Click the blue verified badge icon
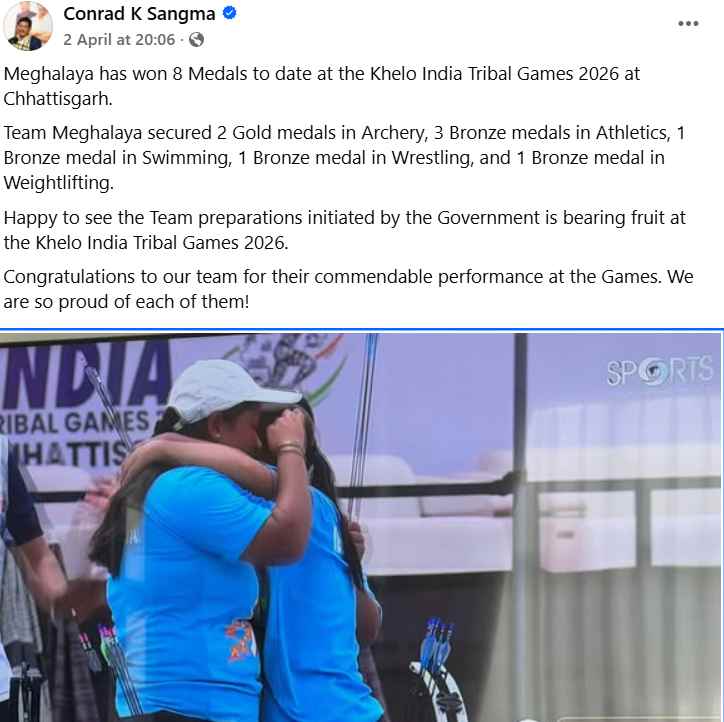 tap(229, 13)
